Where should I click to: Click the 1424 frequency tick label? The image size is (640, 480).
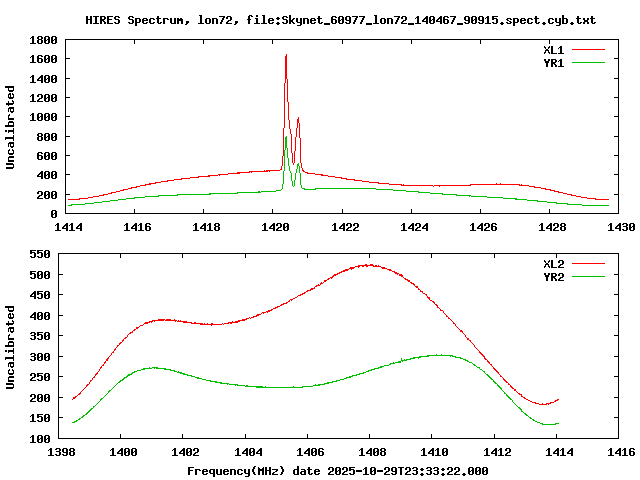[414, 227]
